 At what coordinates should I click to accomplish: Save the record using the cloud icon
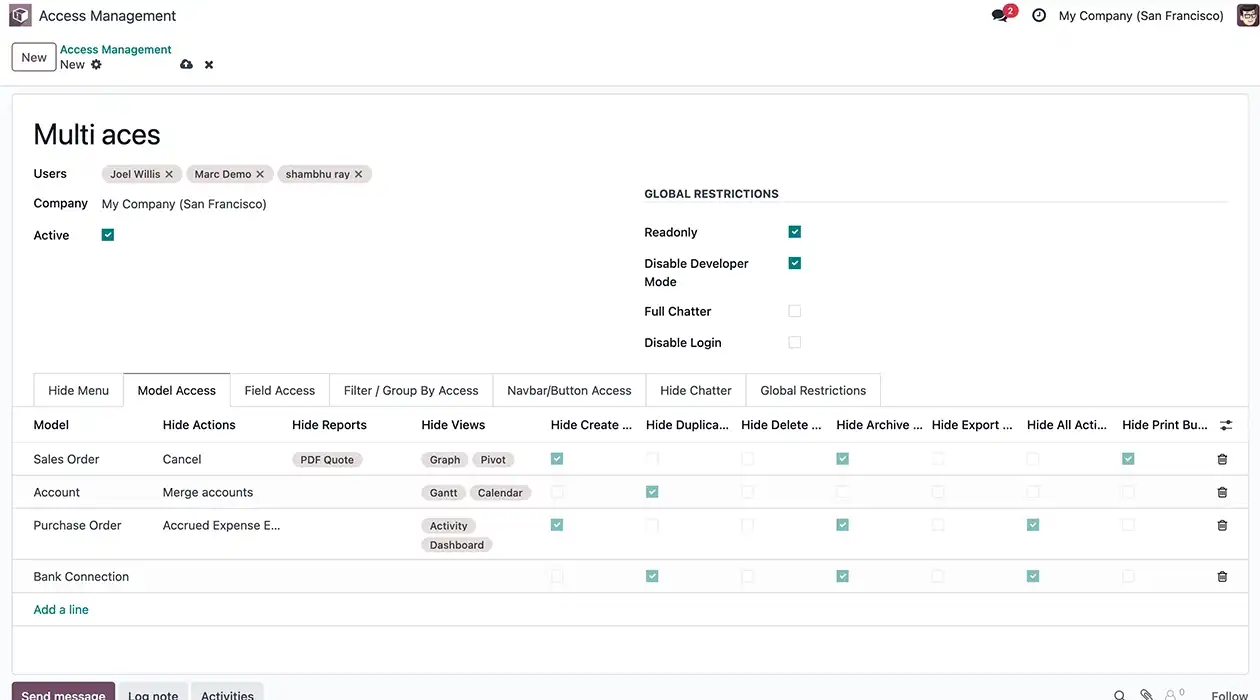186,64
